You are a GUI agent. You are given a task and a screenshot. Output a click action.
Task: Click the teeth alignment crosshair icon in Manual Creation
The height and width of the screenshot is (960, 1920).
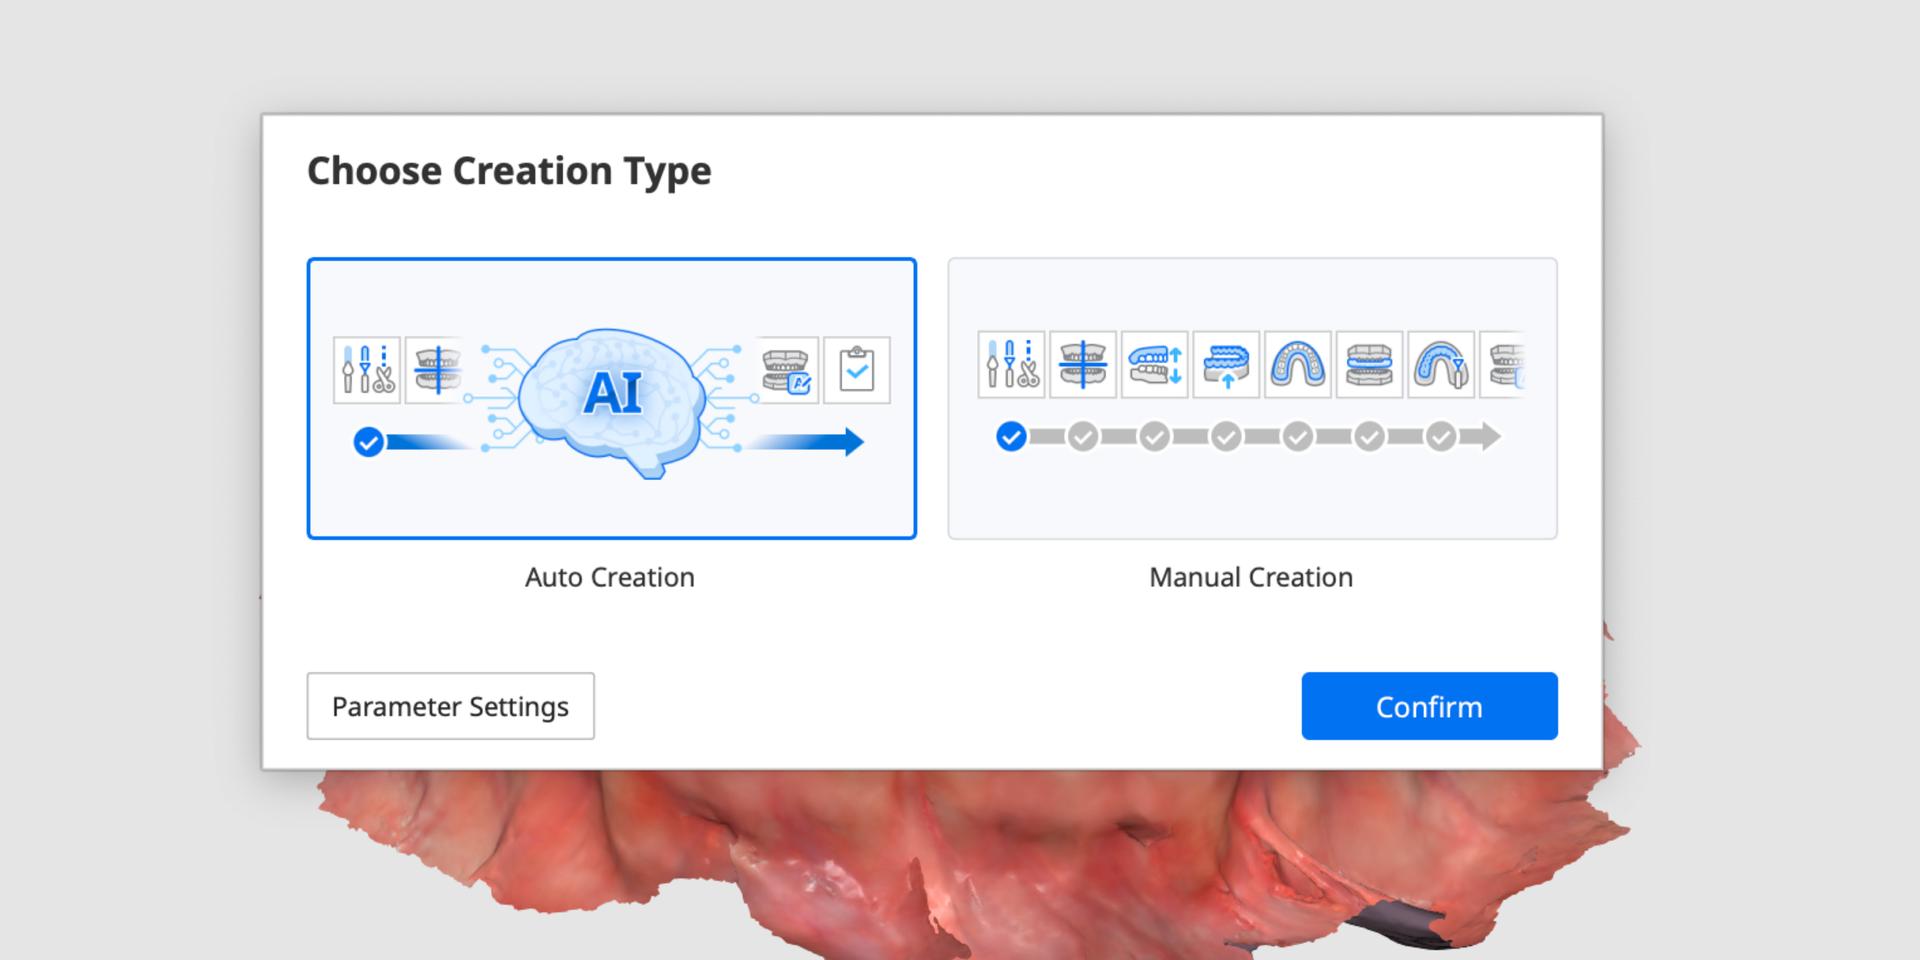pos(1083,365)
